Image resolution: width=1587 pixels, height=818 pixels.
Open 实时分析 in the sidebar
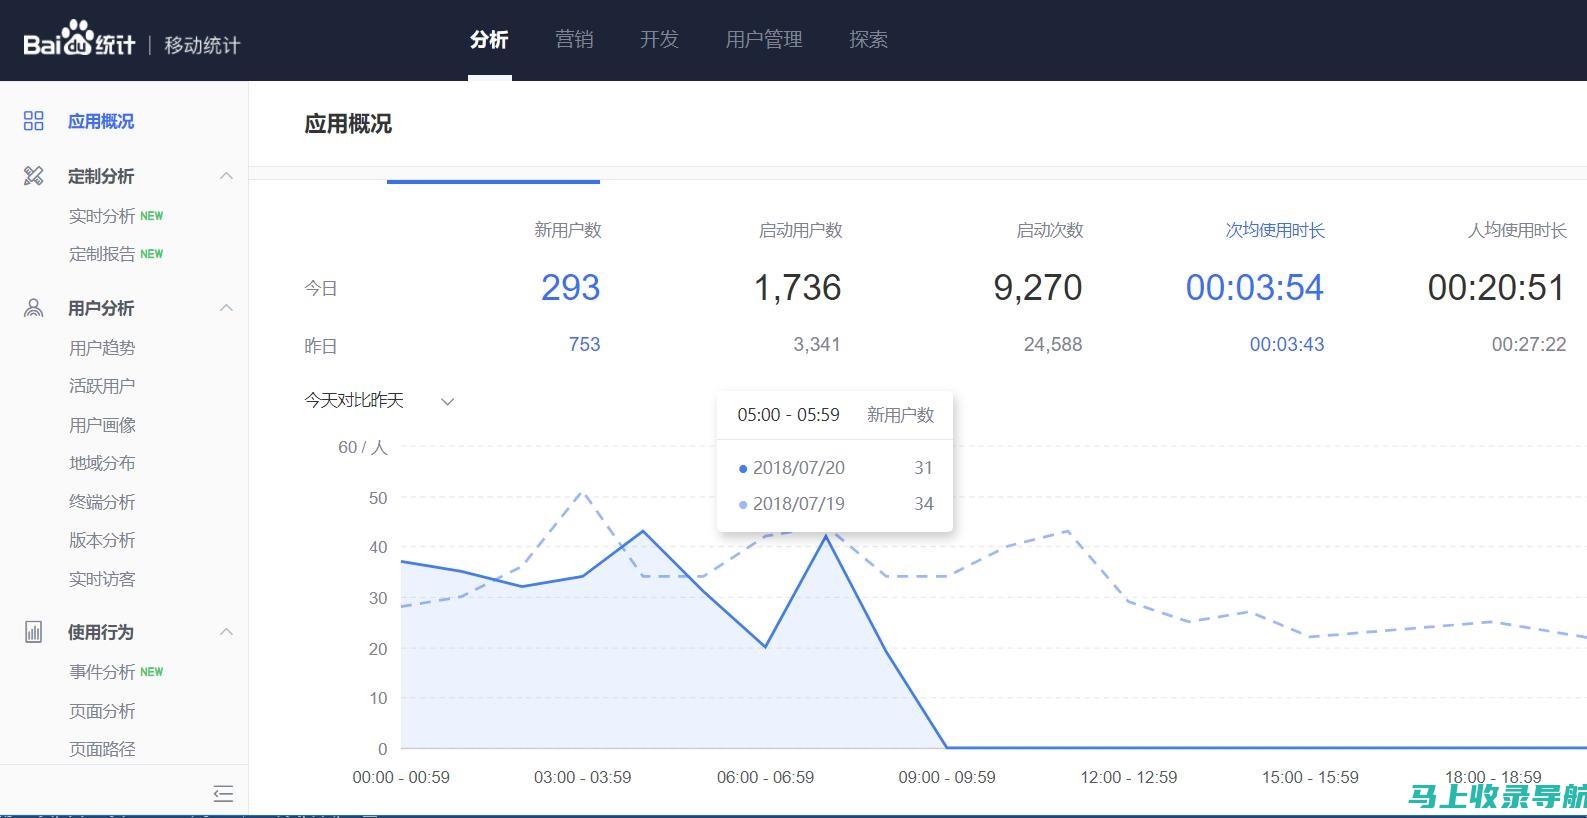pos(102,216)
